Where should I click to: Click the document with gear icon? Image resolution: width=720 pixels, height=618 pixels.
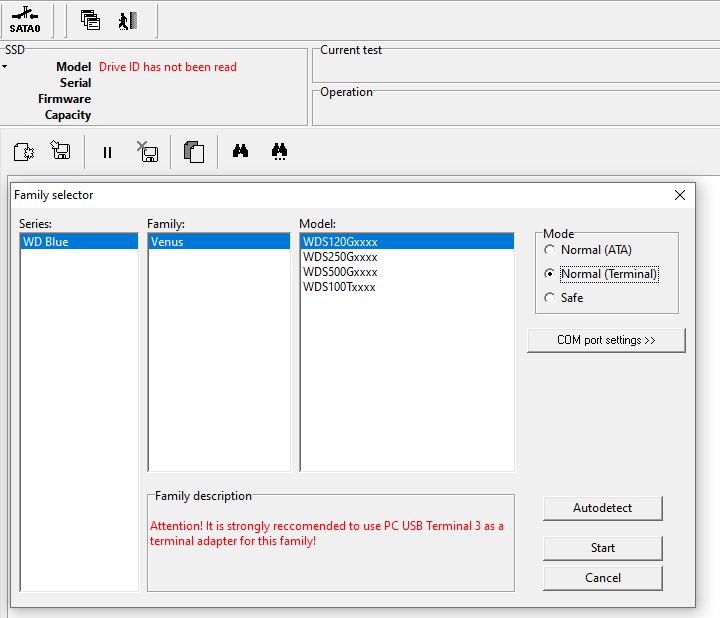coord(23,152)
